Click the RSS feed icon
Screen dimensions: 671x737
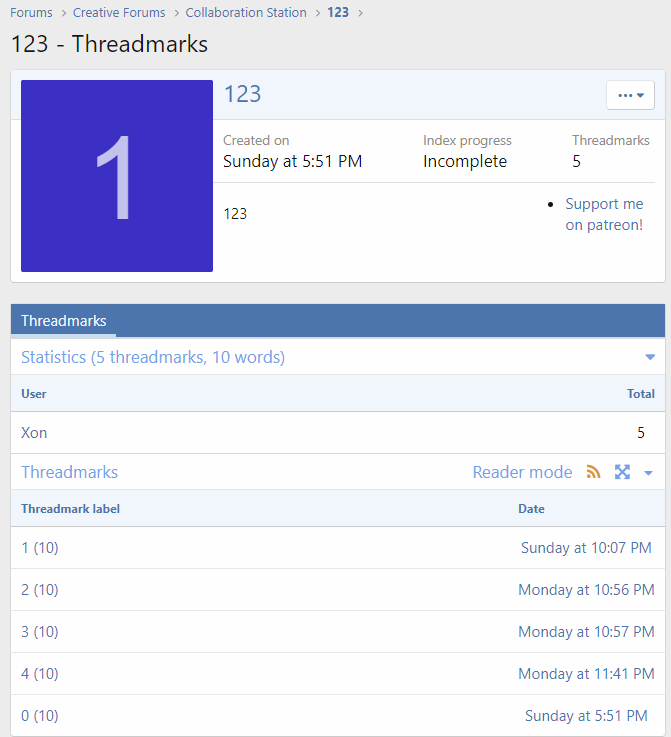coord(594,472)
